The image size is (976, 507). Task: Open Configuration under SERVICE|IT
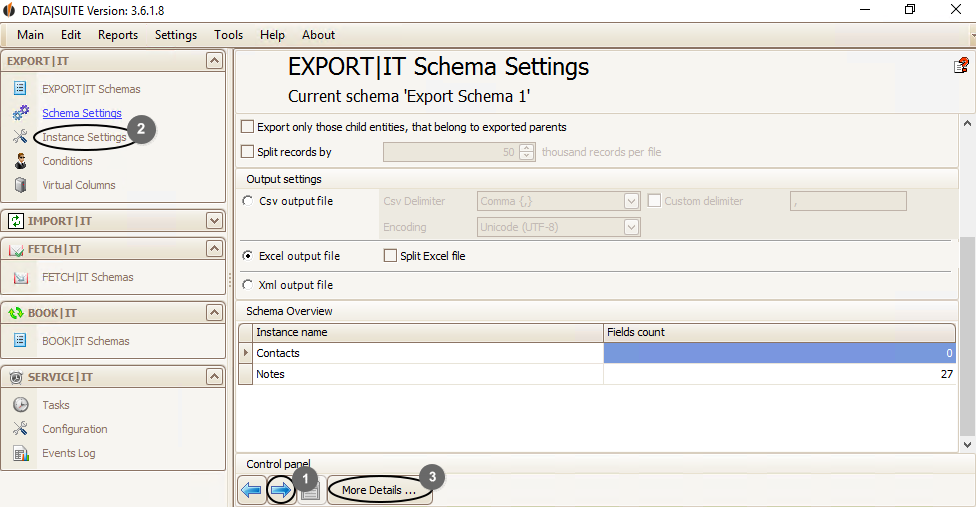pyautogui.click(x=75, y=429)
